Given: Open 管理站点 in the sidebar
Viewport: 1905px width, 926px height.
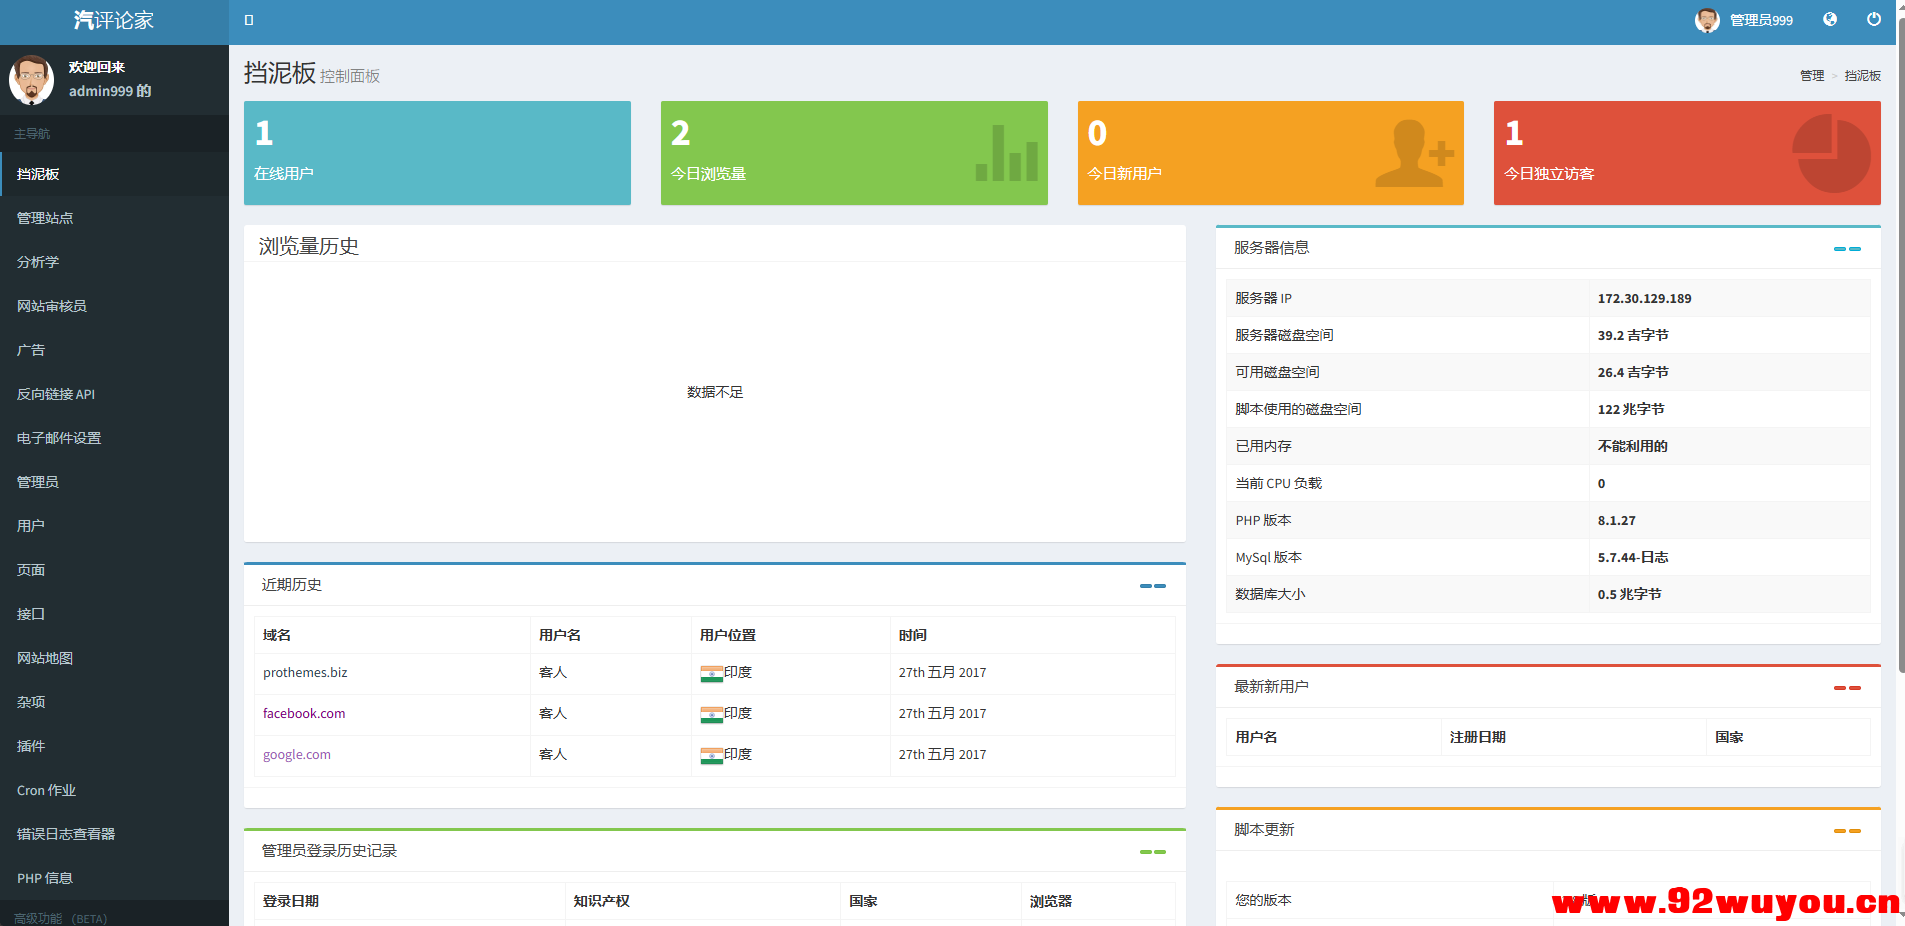Looking at the screenshot, I should point(44,218).
